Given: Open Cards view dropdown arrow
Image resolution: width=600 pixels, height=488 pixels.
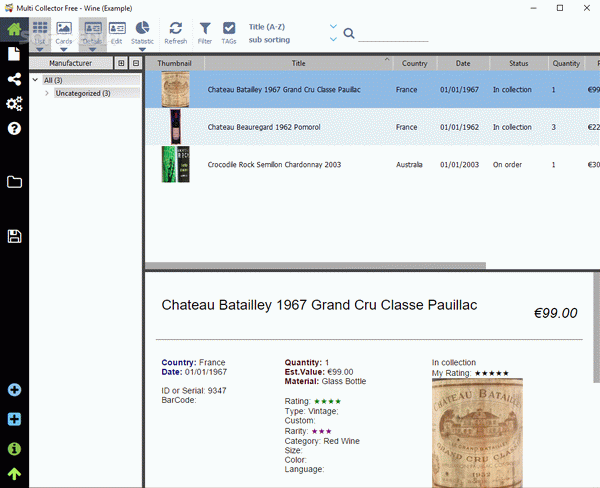Looking at the screenshot, I should point(64,49).
